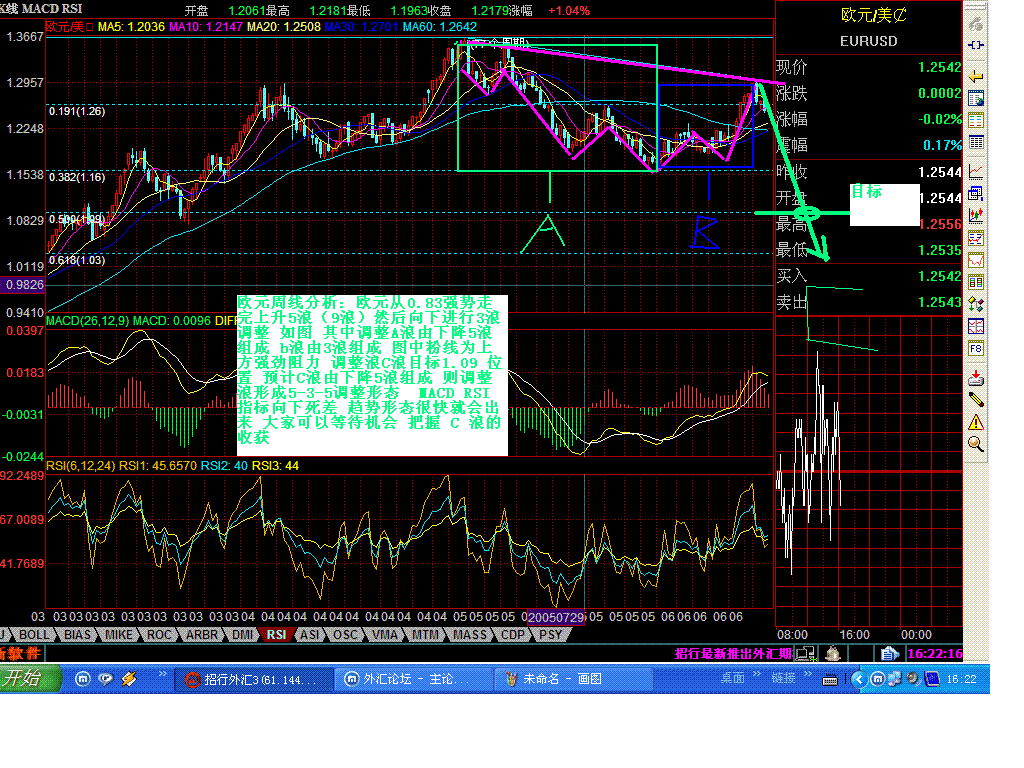Image resolution: width=1024 pixels, height=768 pixels.
Task: Select the candlestick chart icon
Action: pyautogui.click(x=976, y=216)
